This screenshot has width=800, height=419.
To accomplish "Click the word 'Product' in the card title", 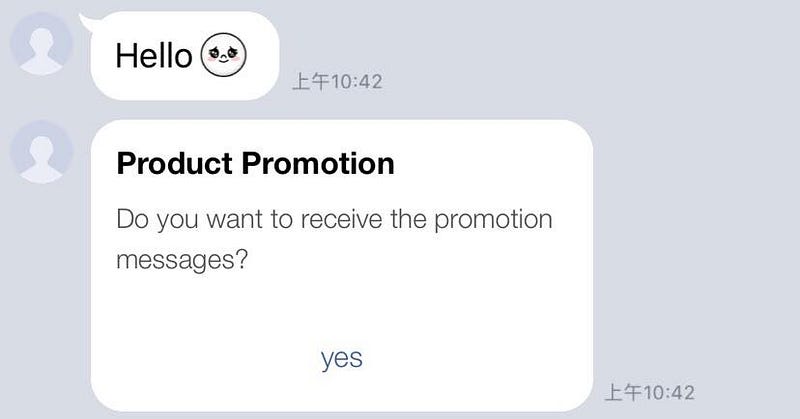I will point(175,163).
